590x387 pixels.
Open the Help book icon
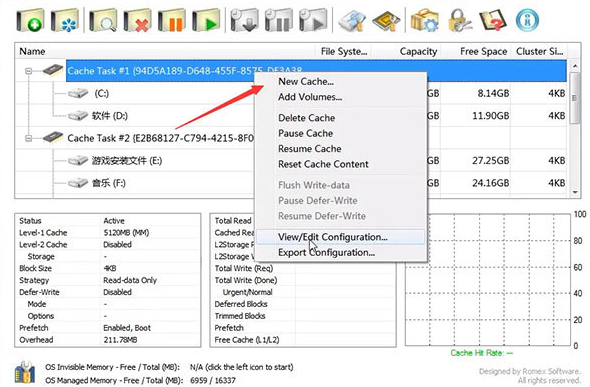(493, 20)
